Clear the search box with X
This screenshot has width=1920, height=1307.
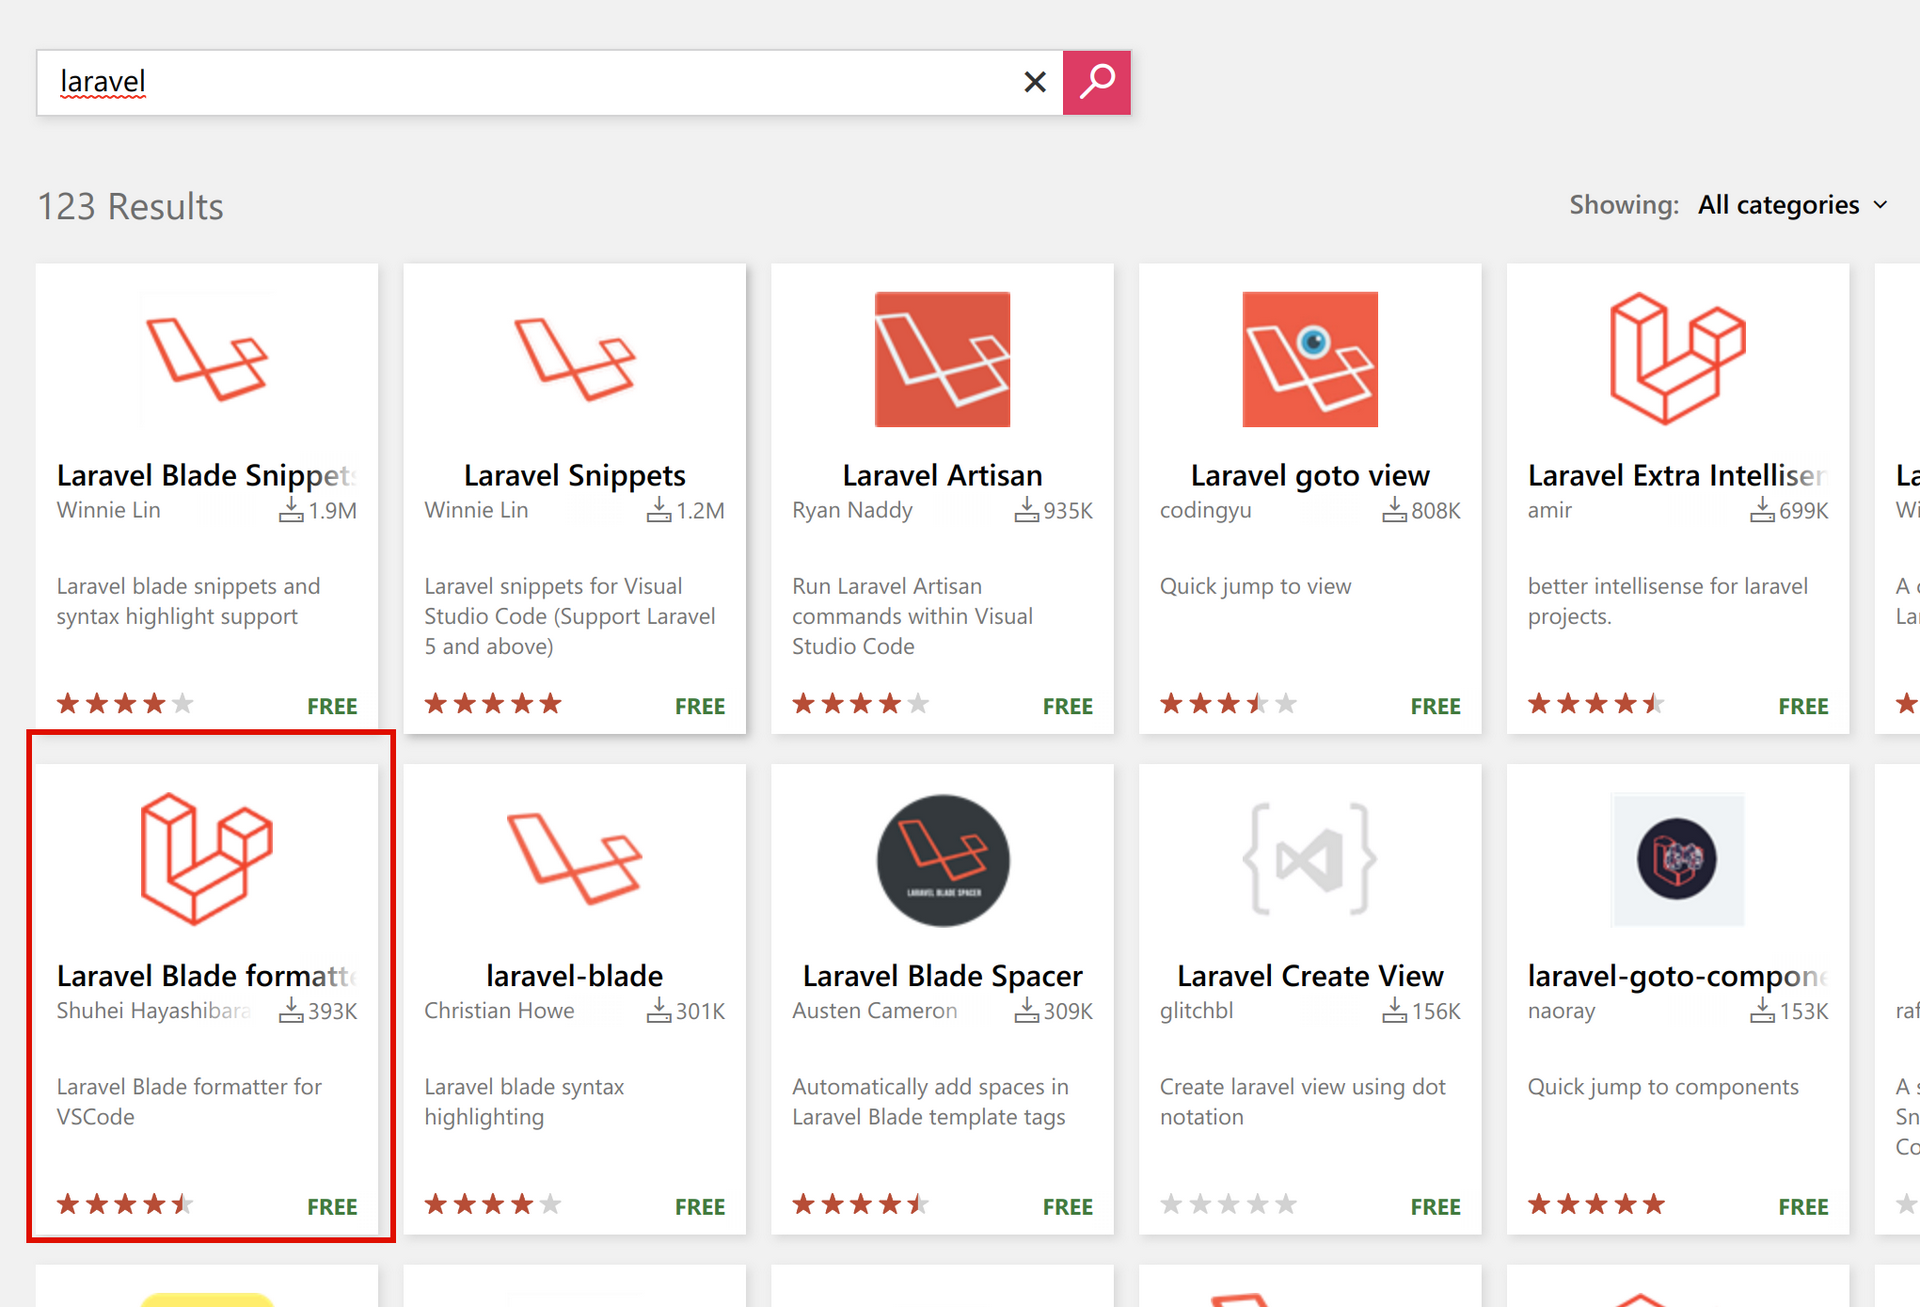coord(1035,82)
